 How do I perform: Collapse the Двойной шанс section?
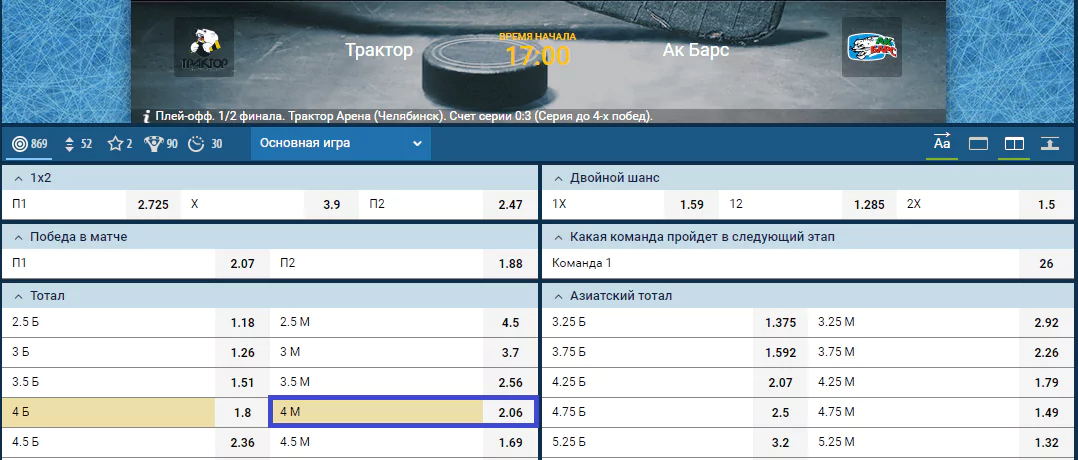[x=558, y=178]
